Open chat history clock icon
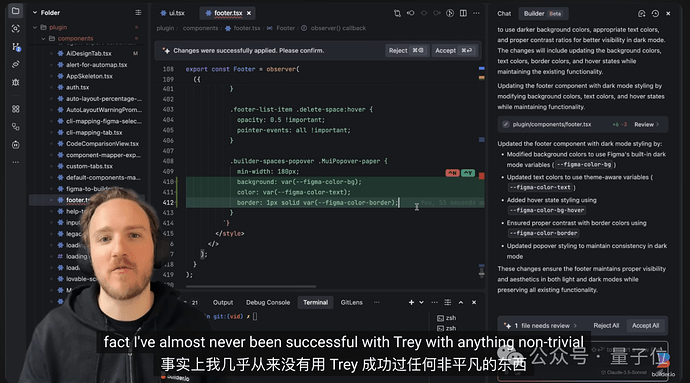Image resolution: width=690 pixels, height=383 pixels. click(x=655, y=14)
